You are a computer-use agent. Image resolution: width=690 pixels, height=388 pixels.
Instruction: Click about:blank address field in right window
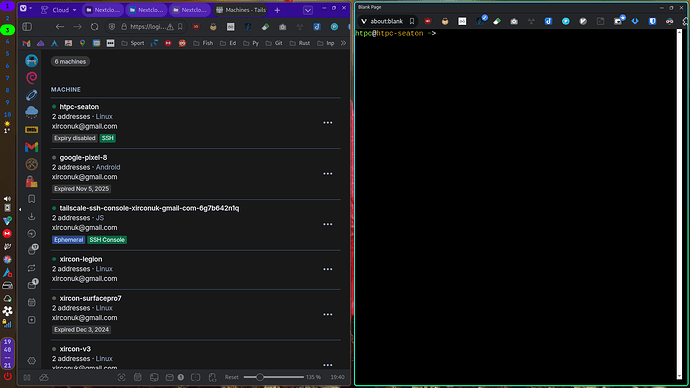(386, 21)
